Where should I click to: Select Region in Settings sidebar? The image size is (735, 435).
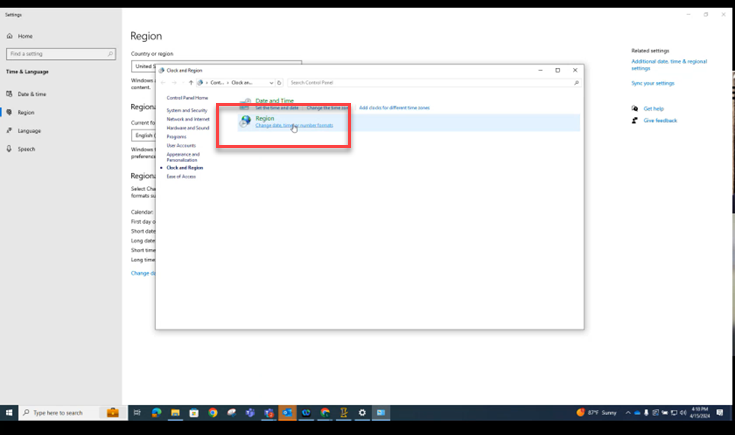click(26, 112)
